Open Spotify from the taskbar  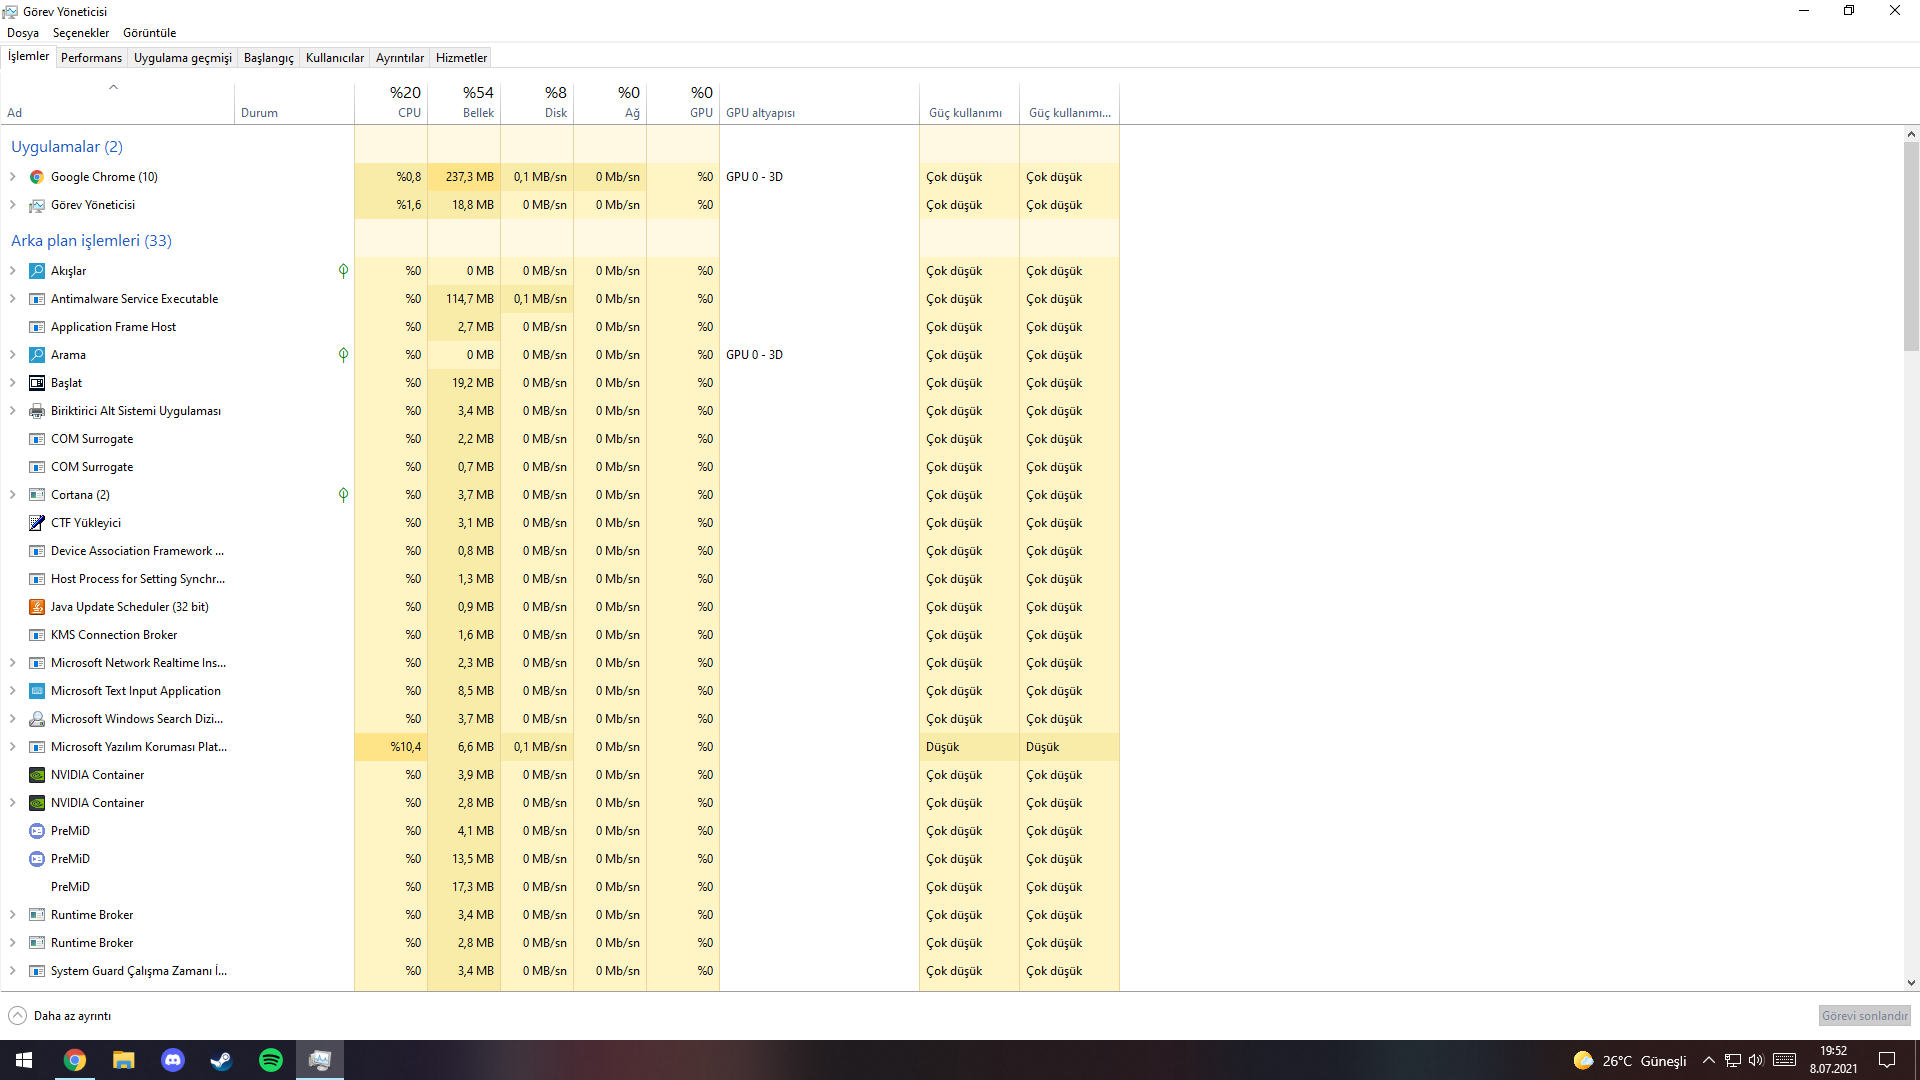270,1060
